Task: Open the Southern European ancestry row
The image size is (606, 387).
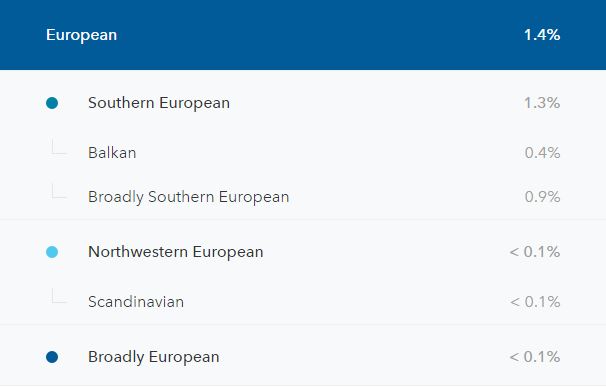Action: pyautogui.click(x=303, y=103)
